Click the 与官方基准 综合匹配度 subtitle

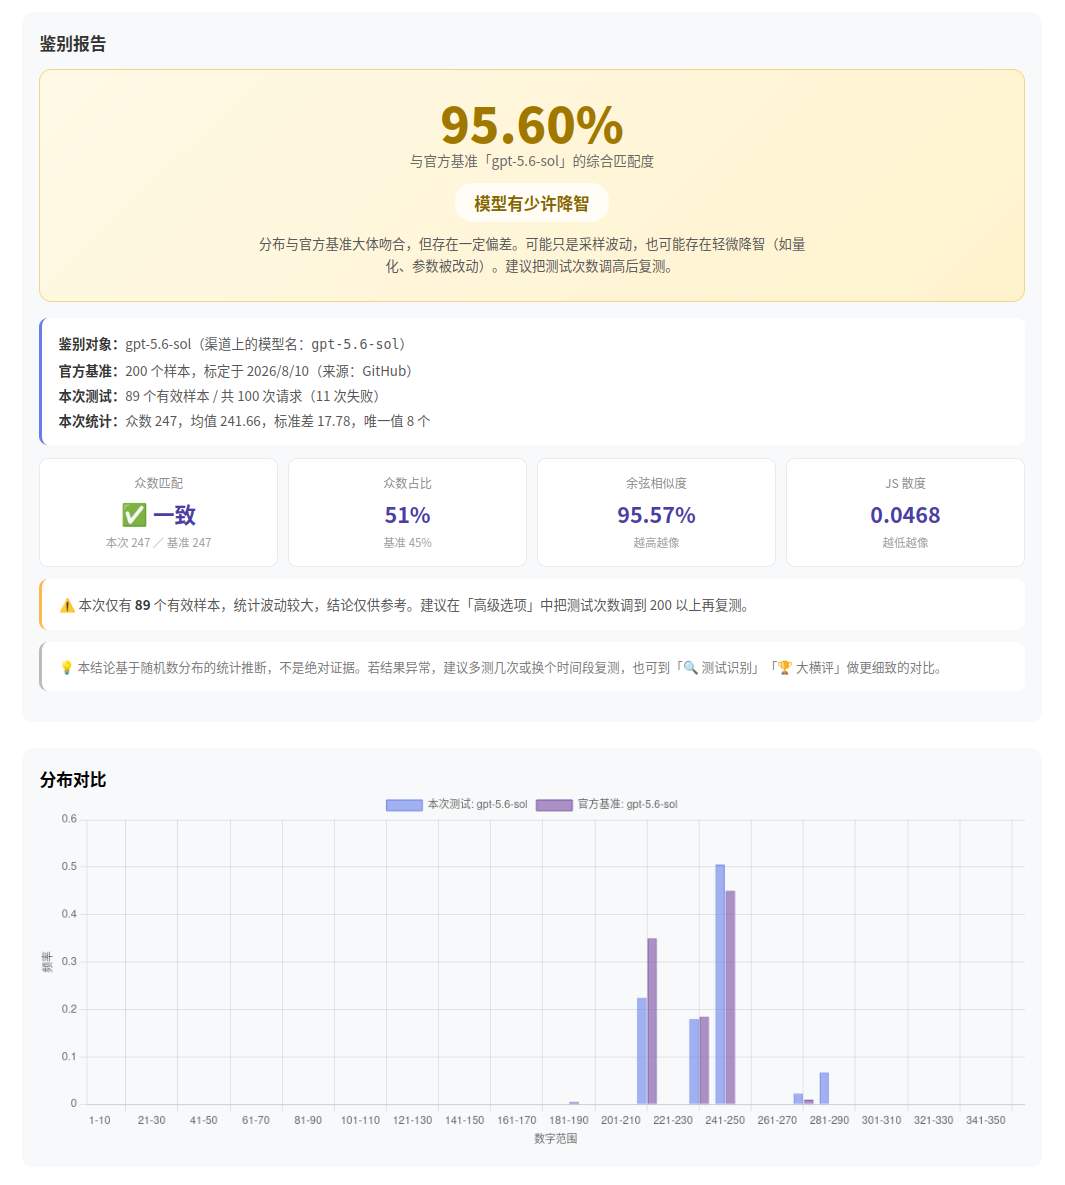click(531, 161)
